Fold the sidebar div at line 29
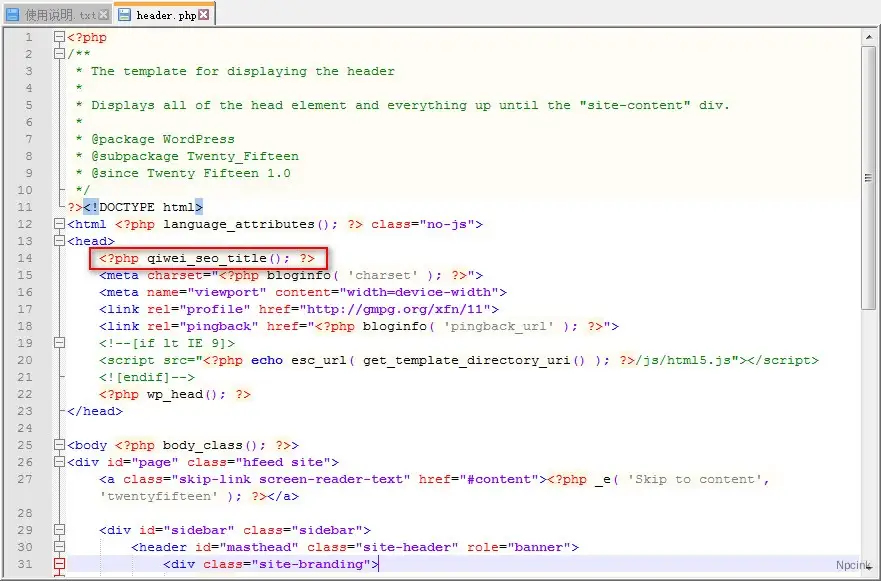881x581 pixels. 59,530
